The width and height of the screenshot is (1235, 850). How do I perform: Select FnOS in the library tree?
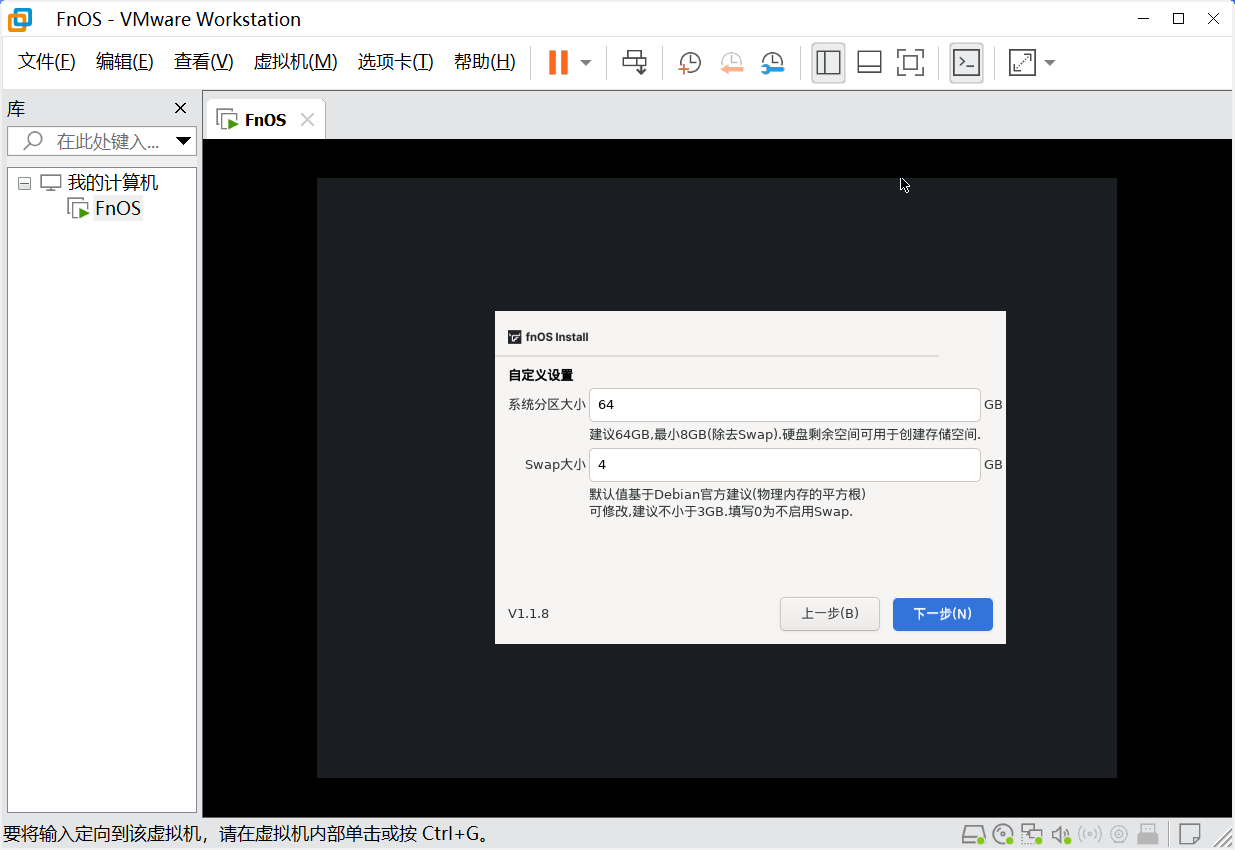(117, 209)
